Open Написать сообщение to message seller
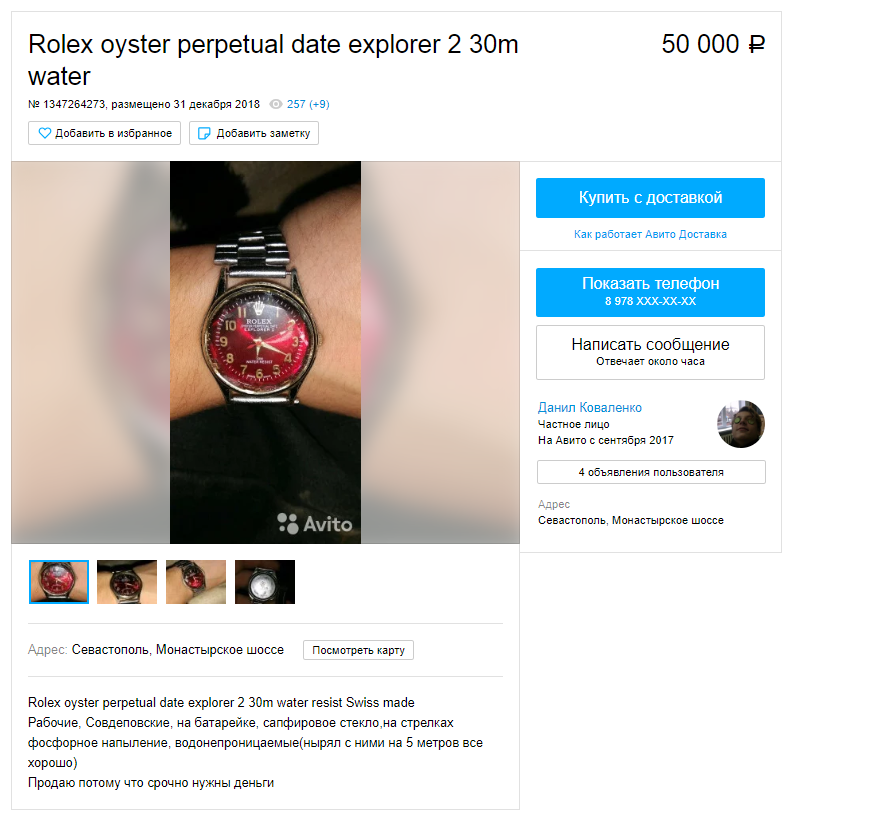Screen dimensions: 893x817 [650, 352]
